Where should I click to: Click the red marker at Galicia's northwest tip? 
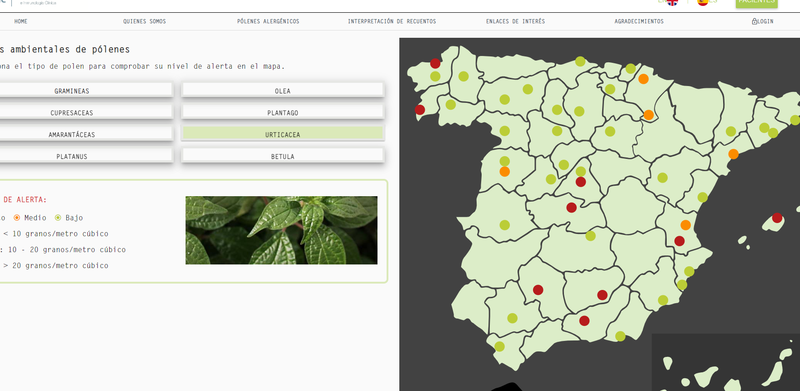click(x=435, y=63)
